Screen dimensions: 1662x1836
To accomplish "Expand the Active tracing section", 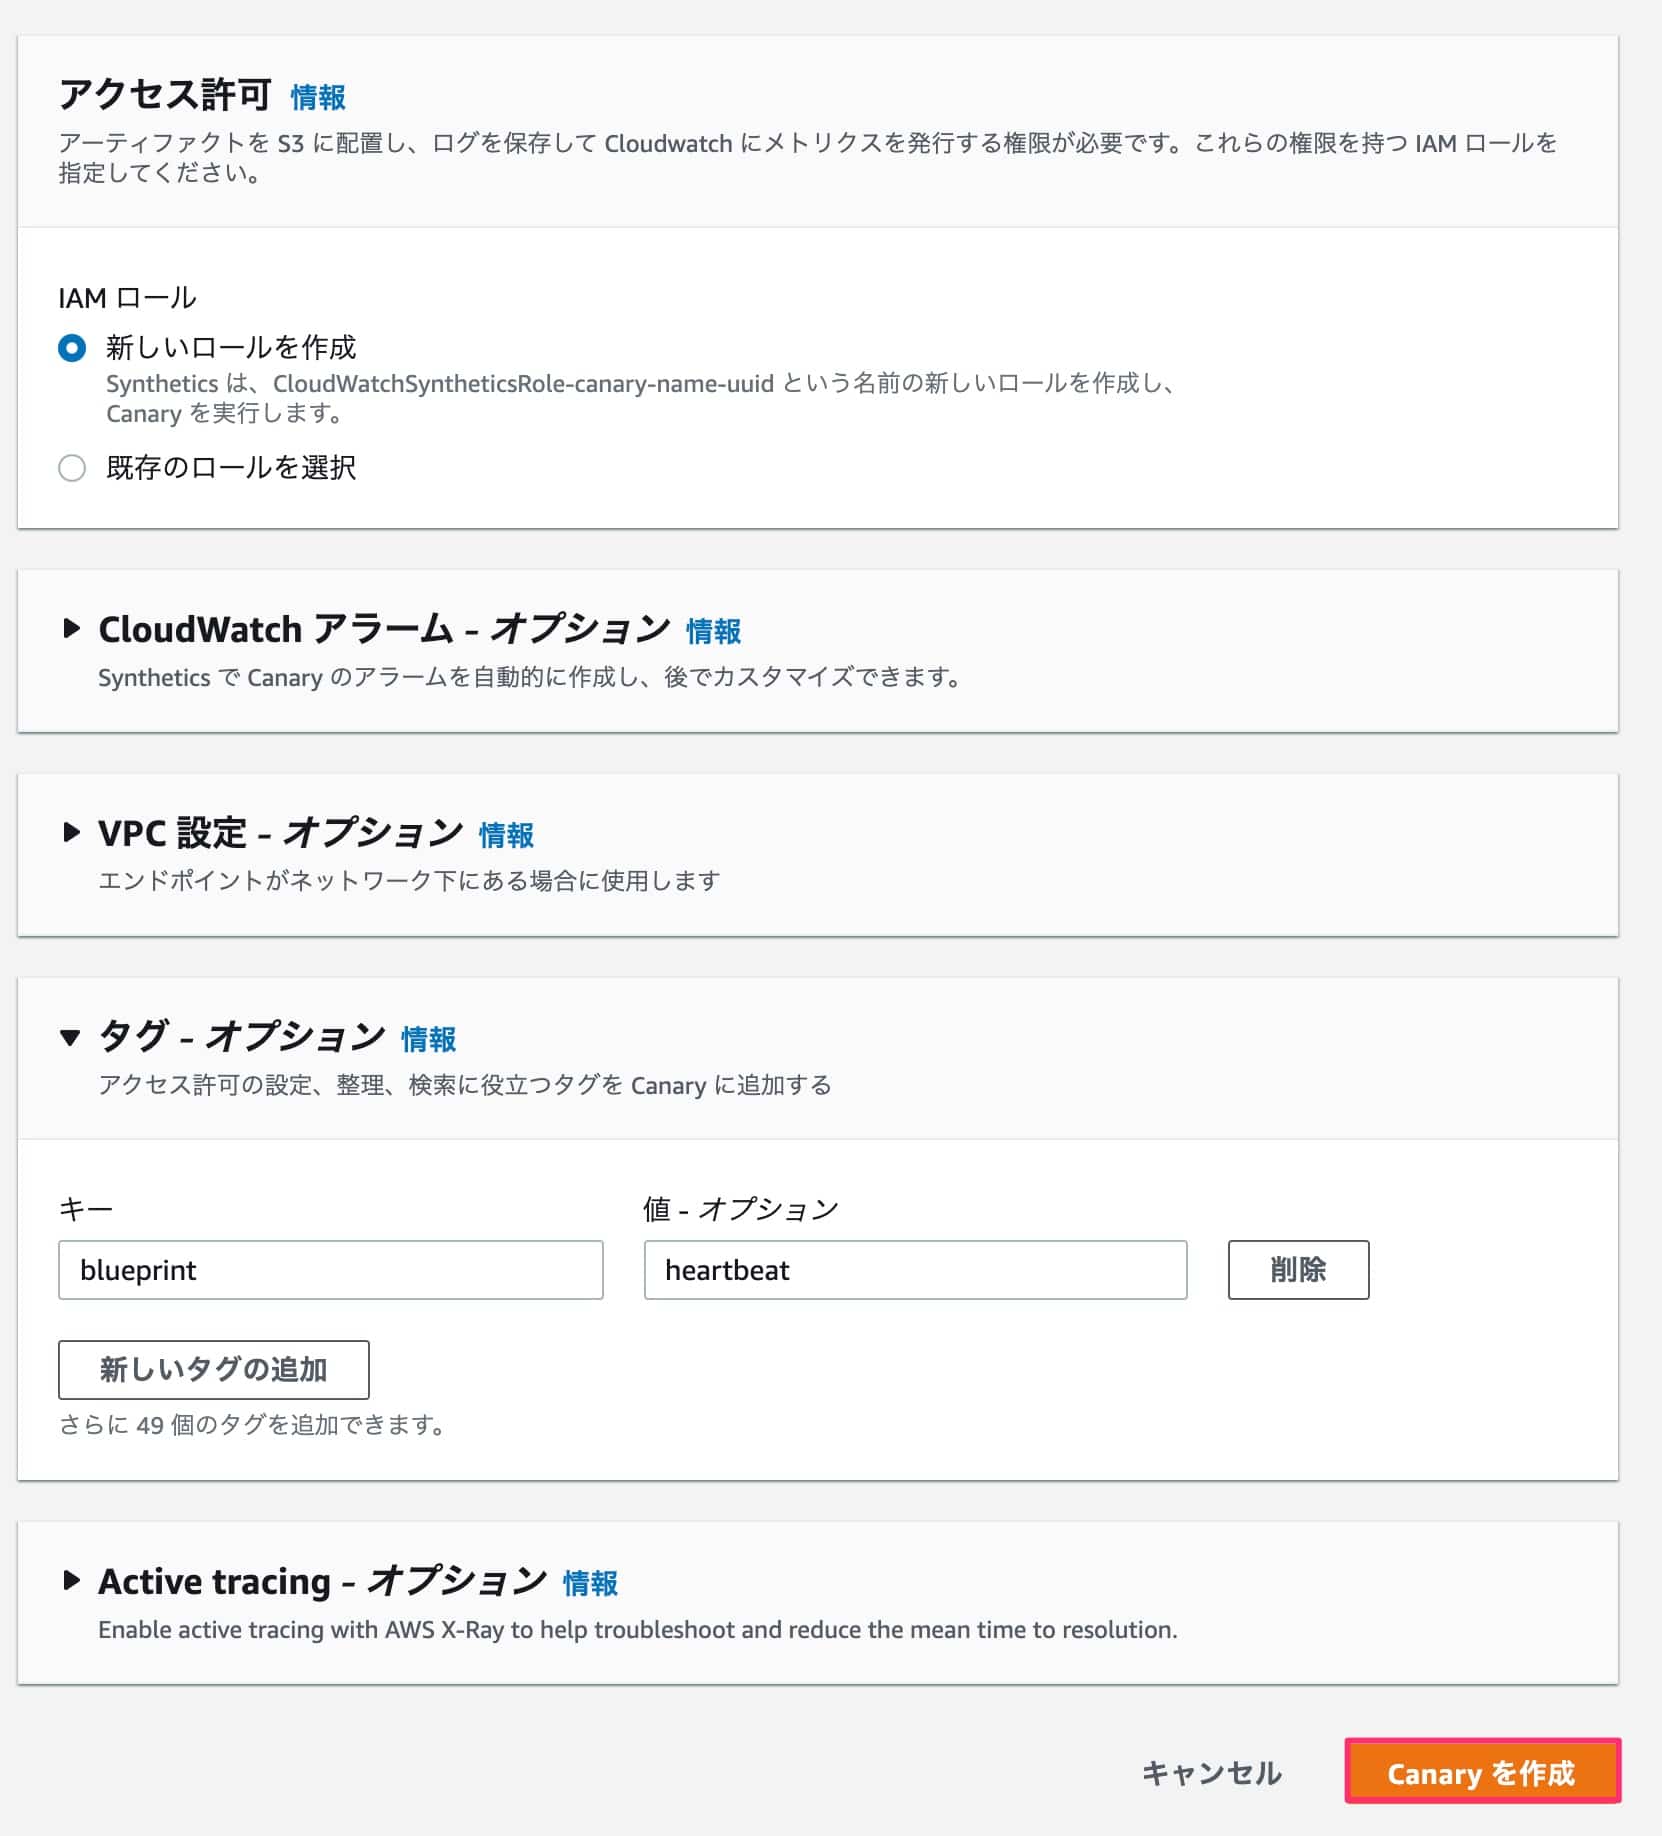I will pyautogui.click(x=71, y=1580).
